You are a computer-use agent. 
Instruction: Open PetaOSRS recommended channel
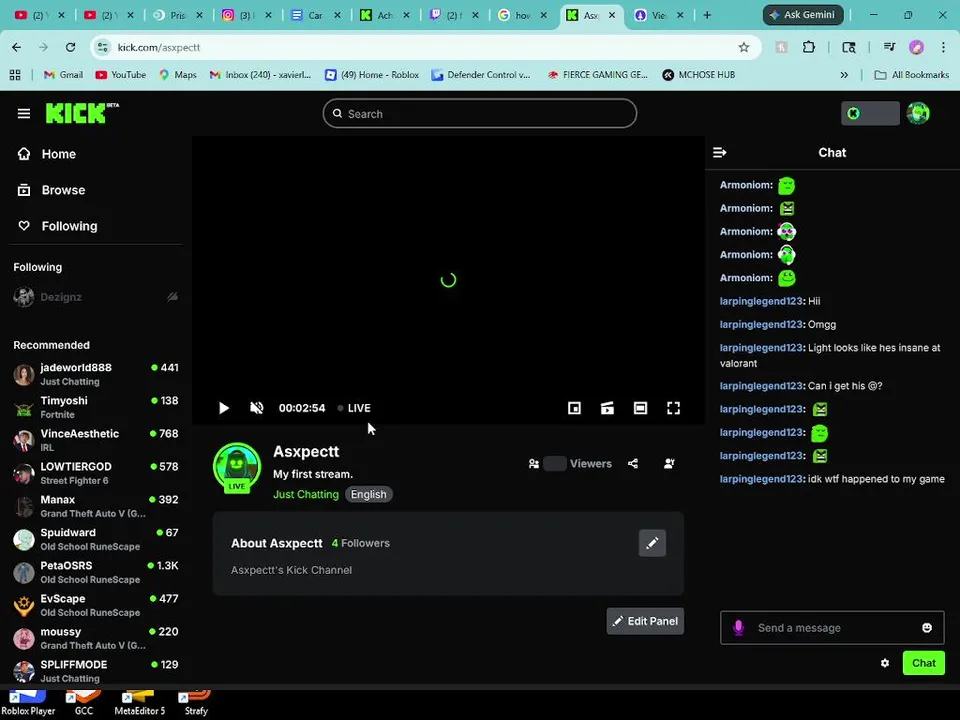(96, 572)
